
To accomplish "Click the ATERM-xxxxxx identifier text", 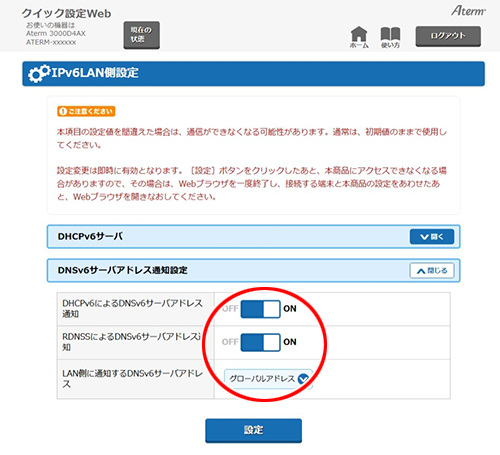I will click(x=51, y=42).
